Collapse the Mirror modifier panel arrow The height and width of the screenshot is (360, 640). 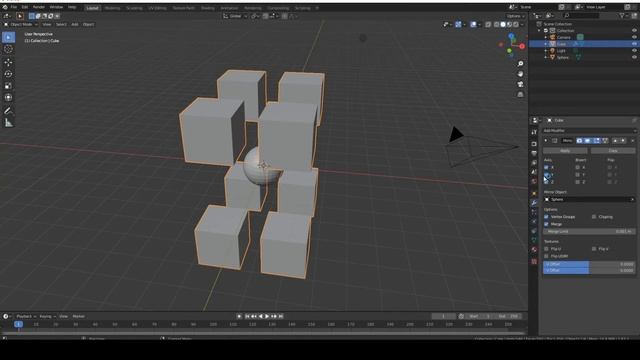tap(546, 140)
